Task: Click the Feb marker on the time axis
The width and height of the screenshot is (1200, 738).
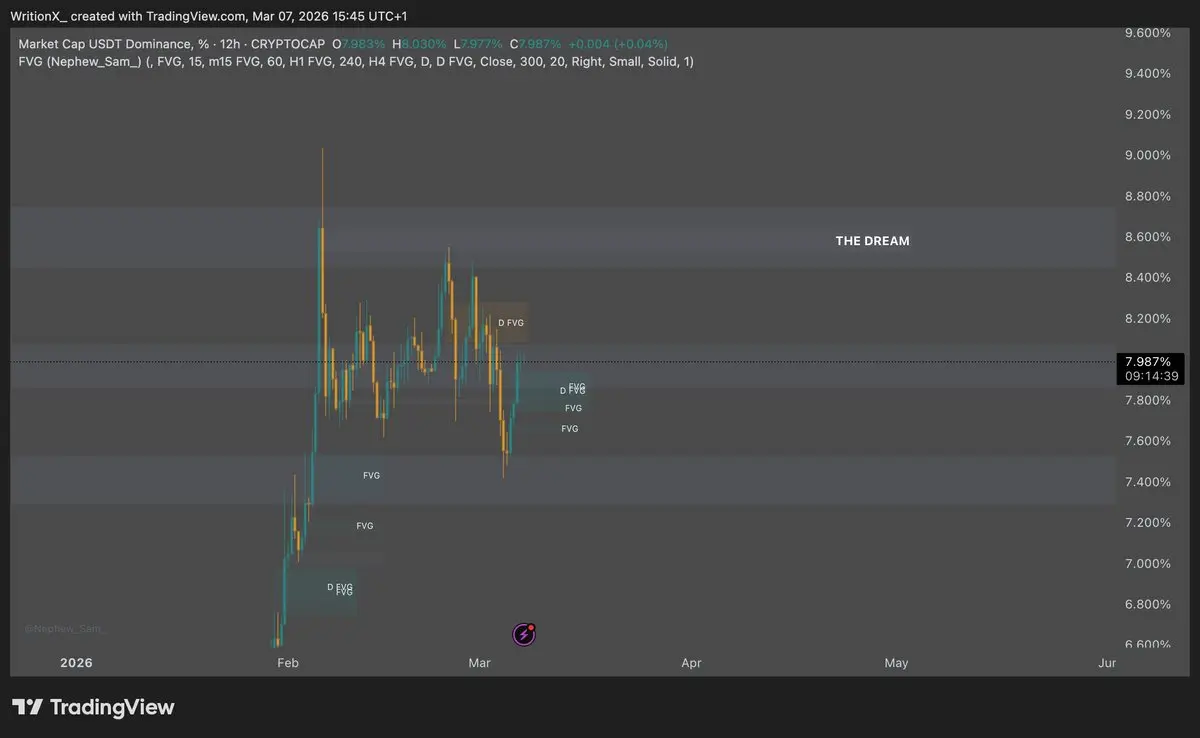Action: [287, 663]
